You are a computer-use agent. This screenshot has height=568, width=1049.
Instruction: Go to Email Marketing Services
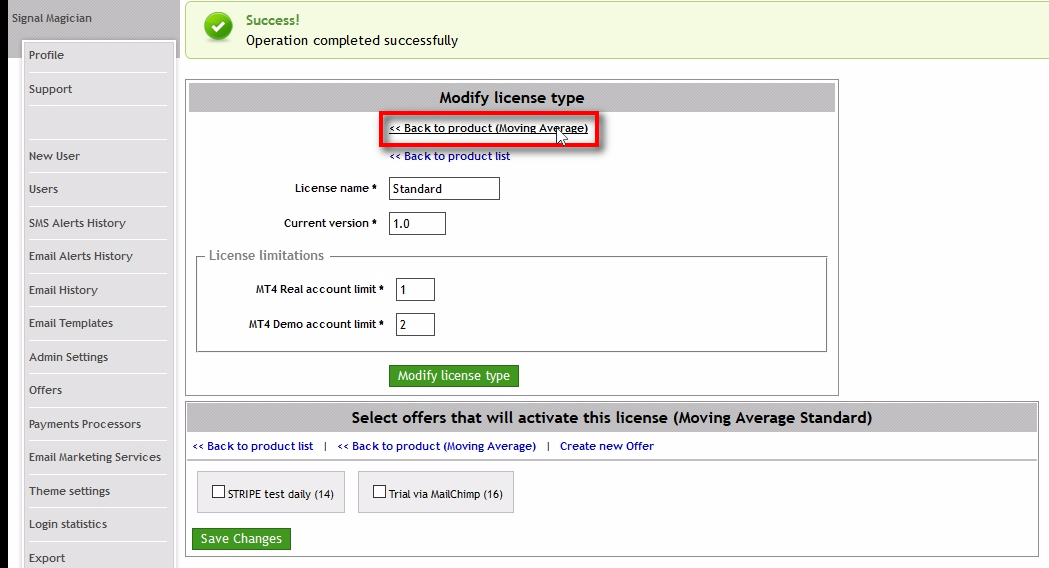(94, 457)
